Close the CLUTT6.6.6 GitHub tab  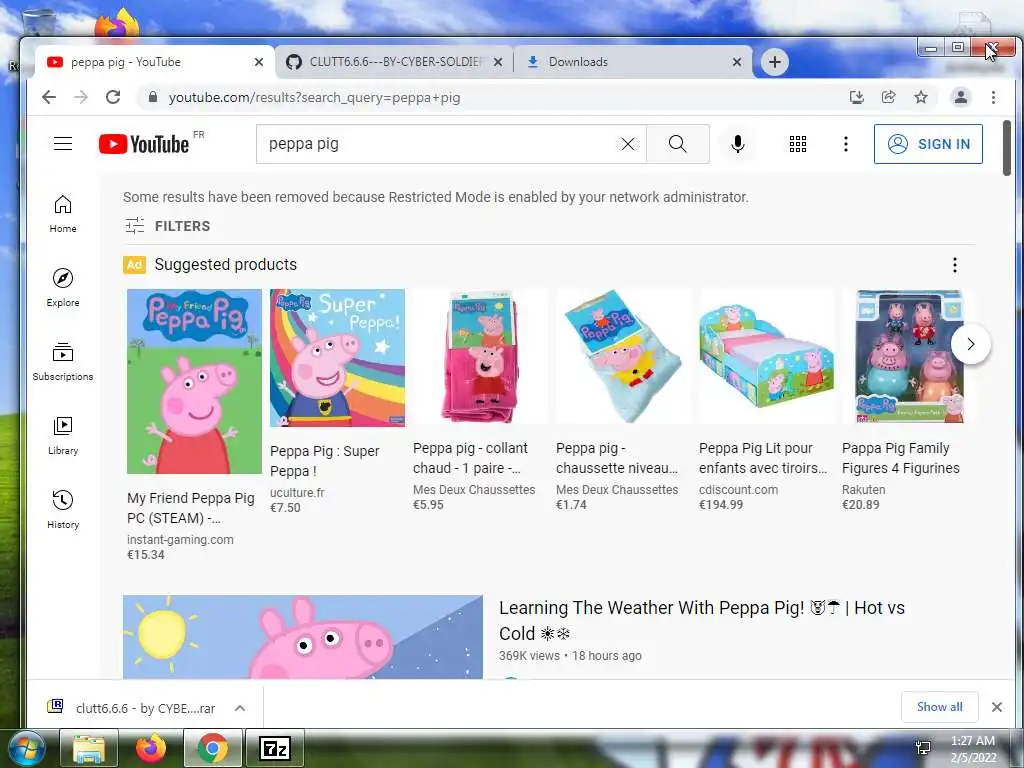click(x=498, y=62)
